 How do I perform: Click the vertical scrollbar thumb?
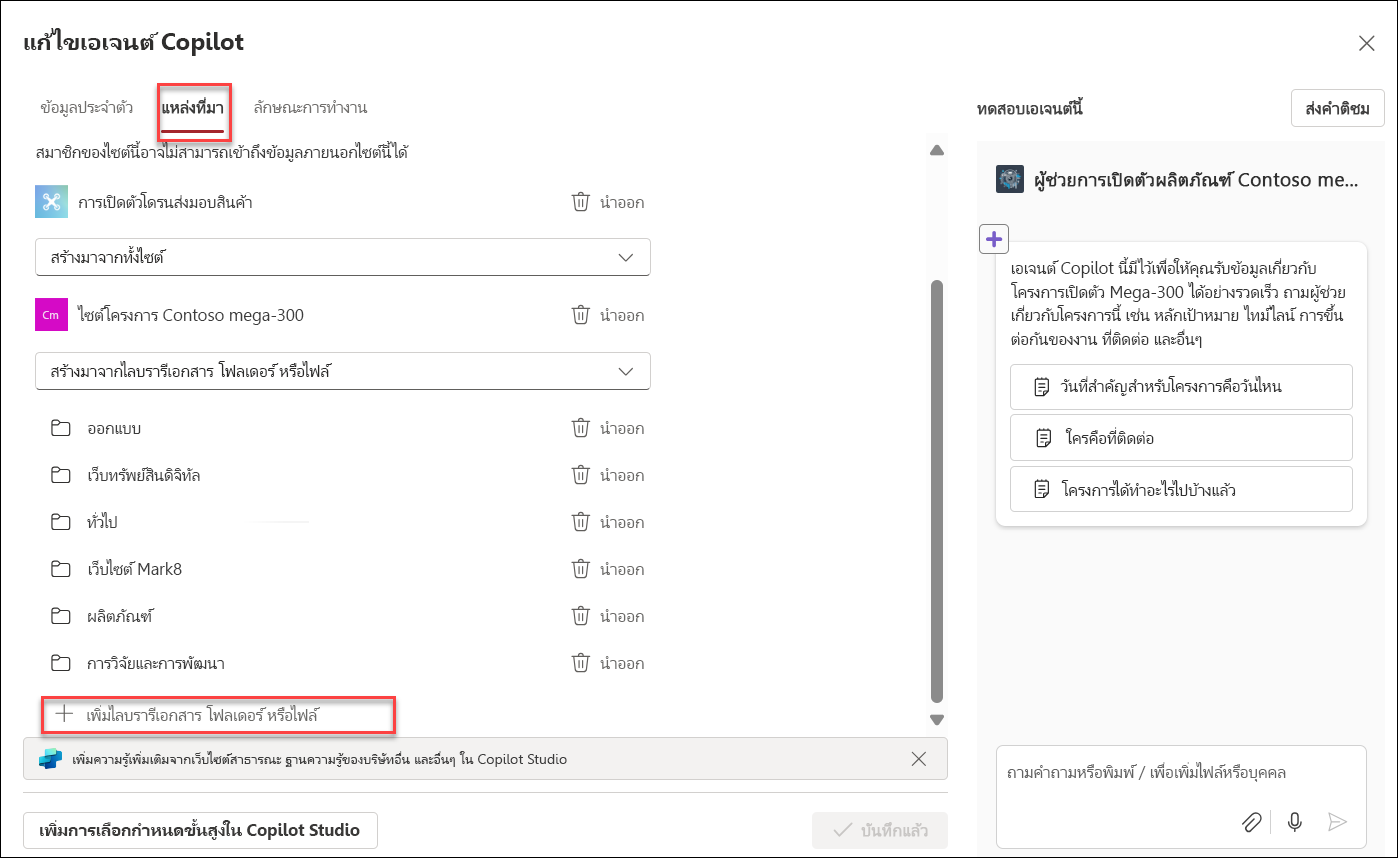937,490
